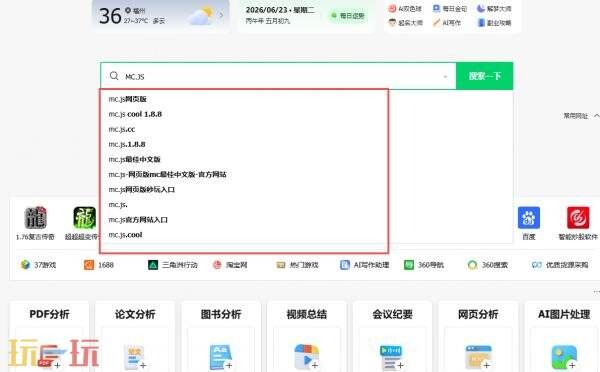Expand the weather card right chevron
The height and width of the screenshot is (372, 600).
[221, 15]
